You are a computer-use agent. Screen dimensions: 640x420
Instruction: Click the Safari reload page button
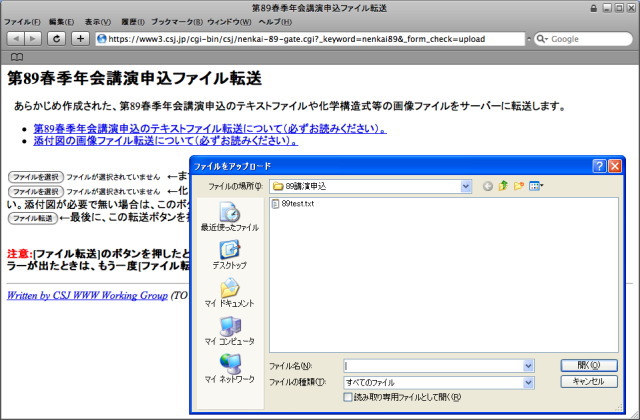point(56,38)
